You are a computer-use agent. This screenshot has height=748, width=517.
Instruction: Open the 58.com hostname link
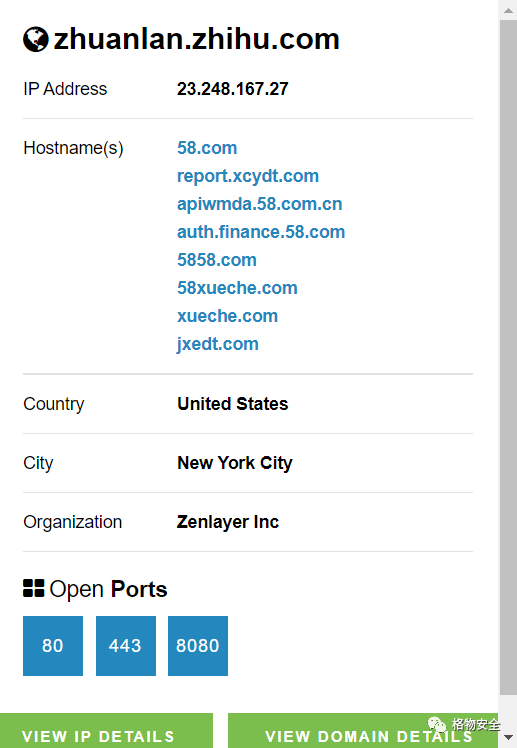click(x=207, y=148)
